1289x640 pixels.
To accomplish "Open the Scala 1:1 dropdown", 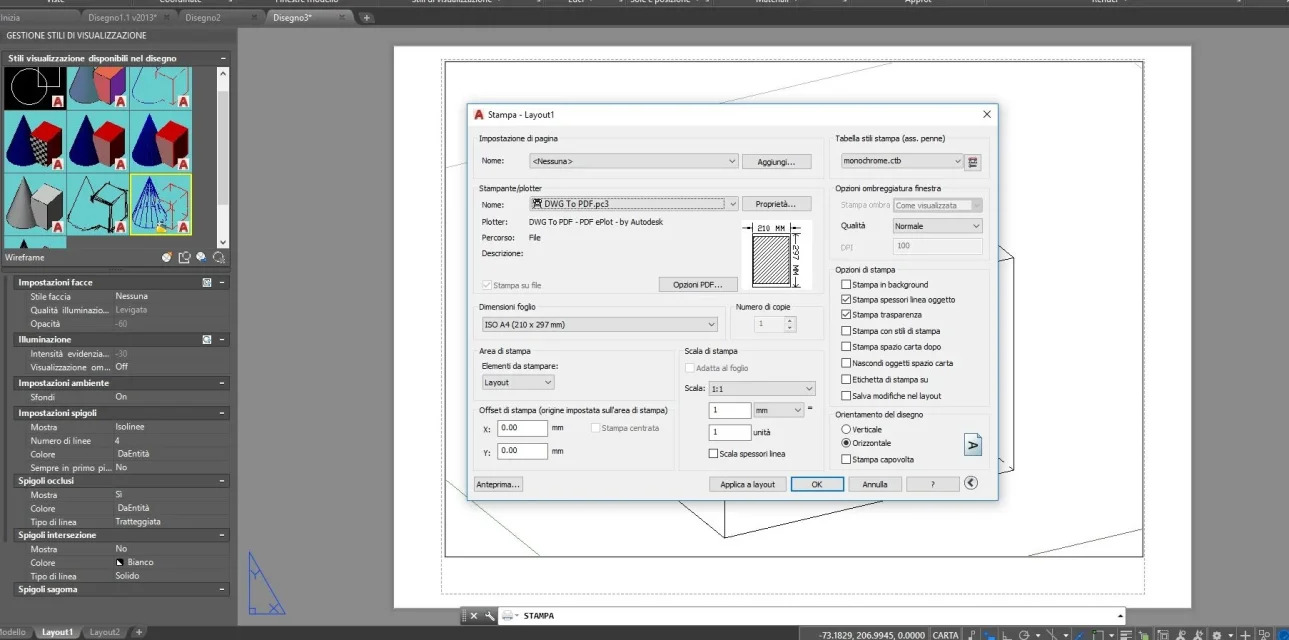I will (x=761, y=388).
